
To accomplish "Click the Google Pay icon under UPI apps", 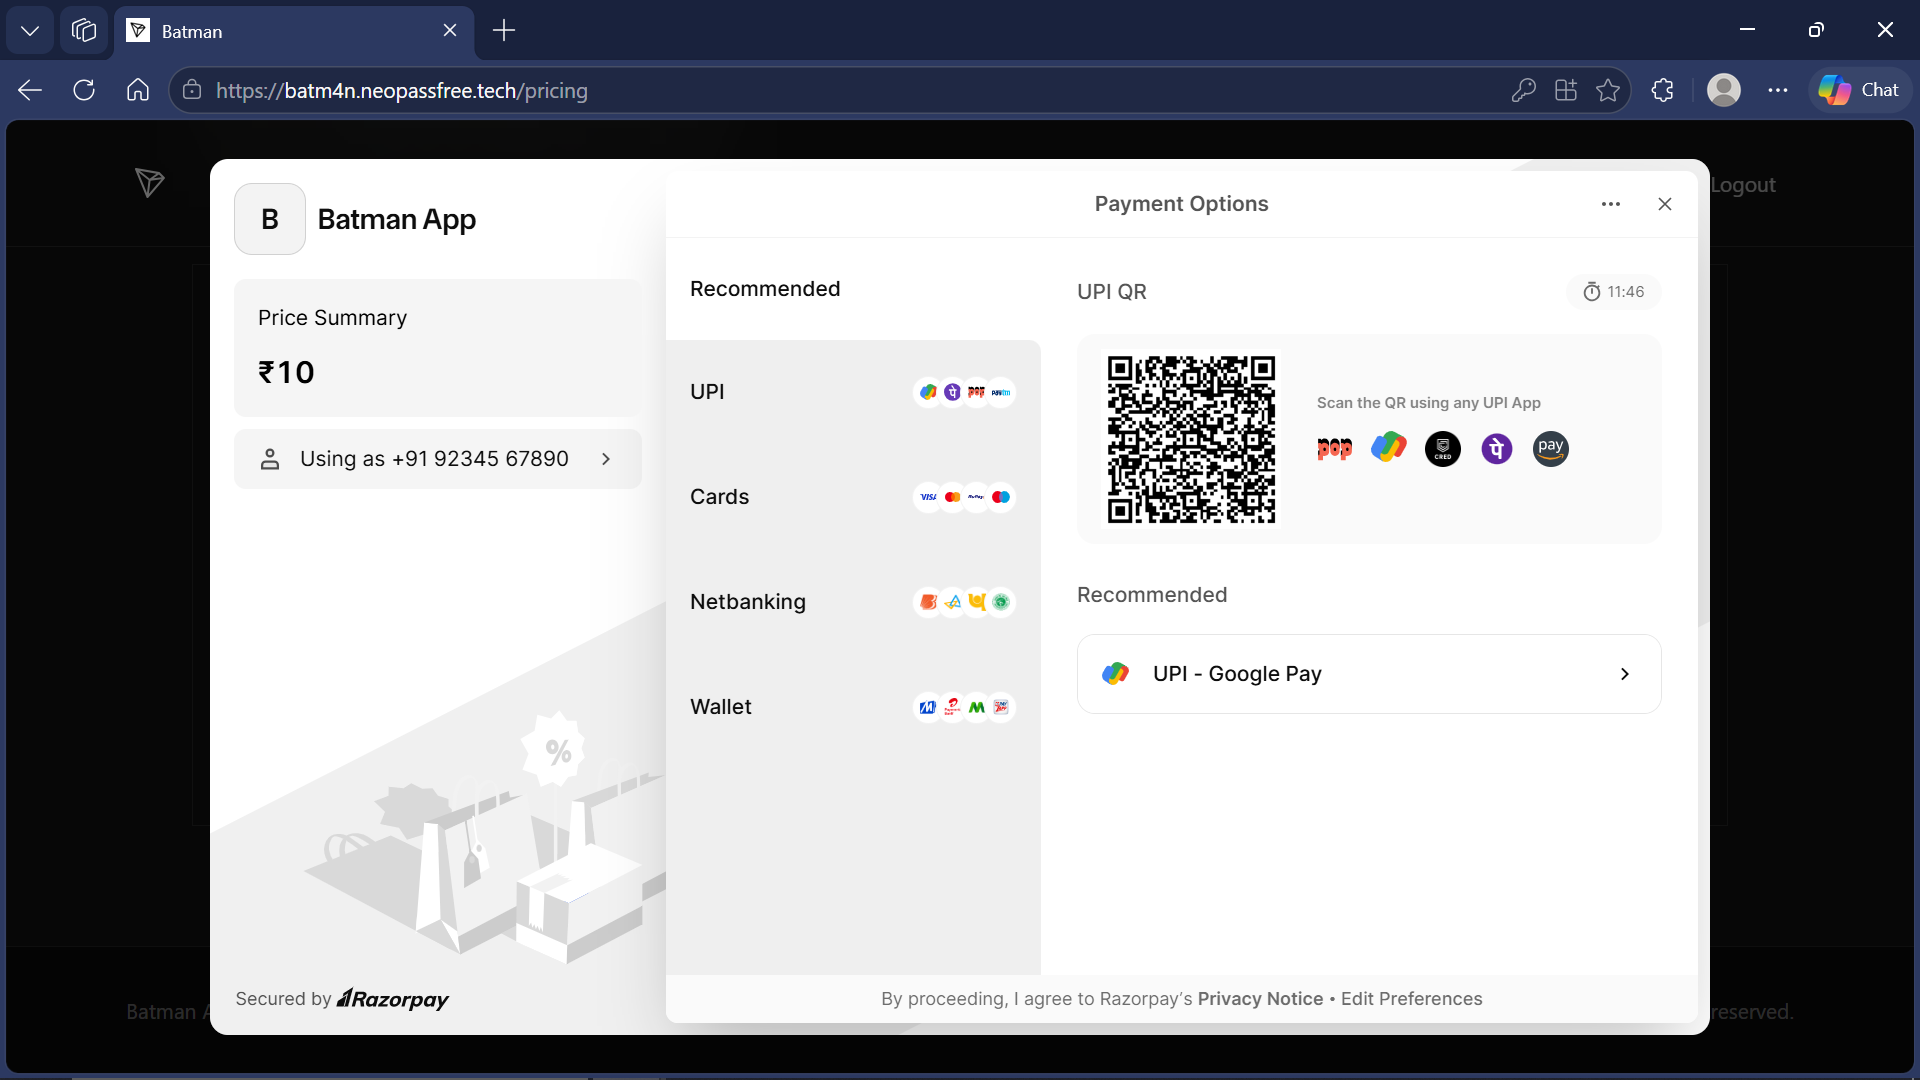I will coord(1388,448).
